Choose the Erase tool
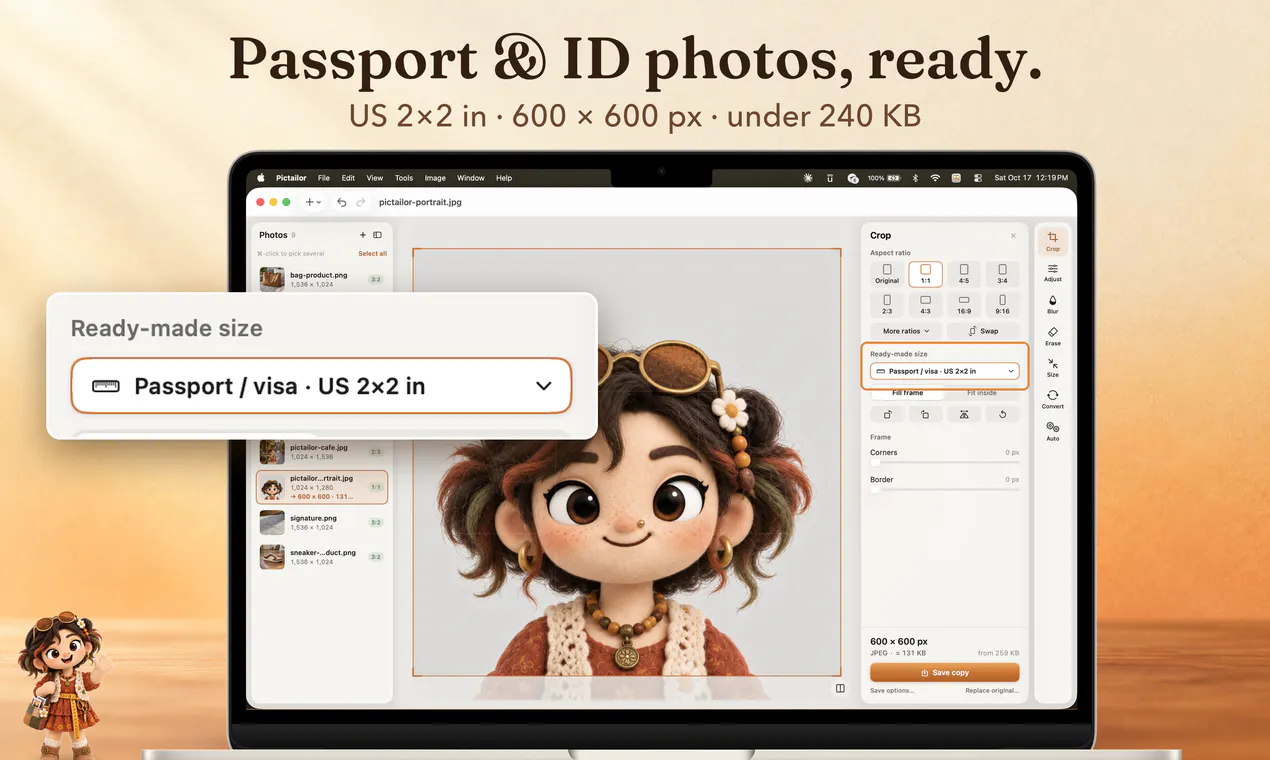Screen dimensions: 1270x760 click(x=1052, y=336)
